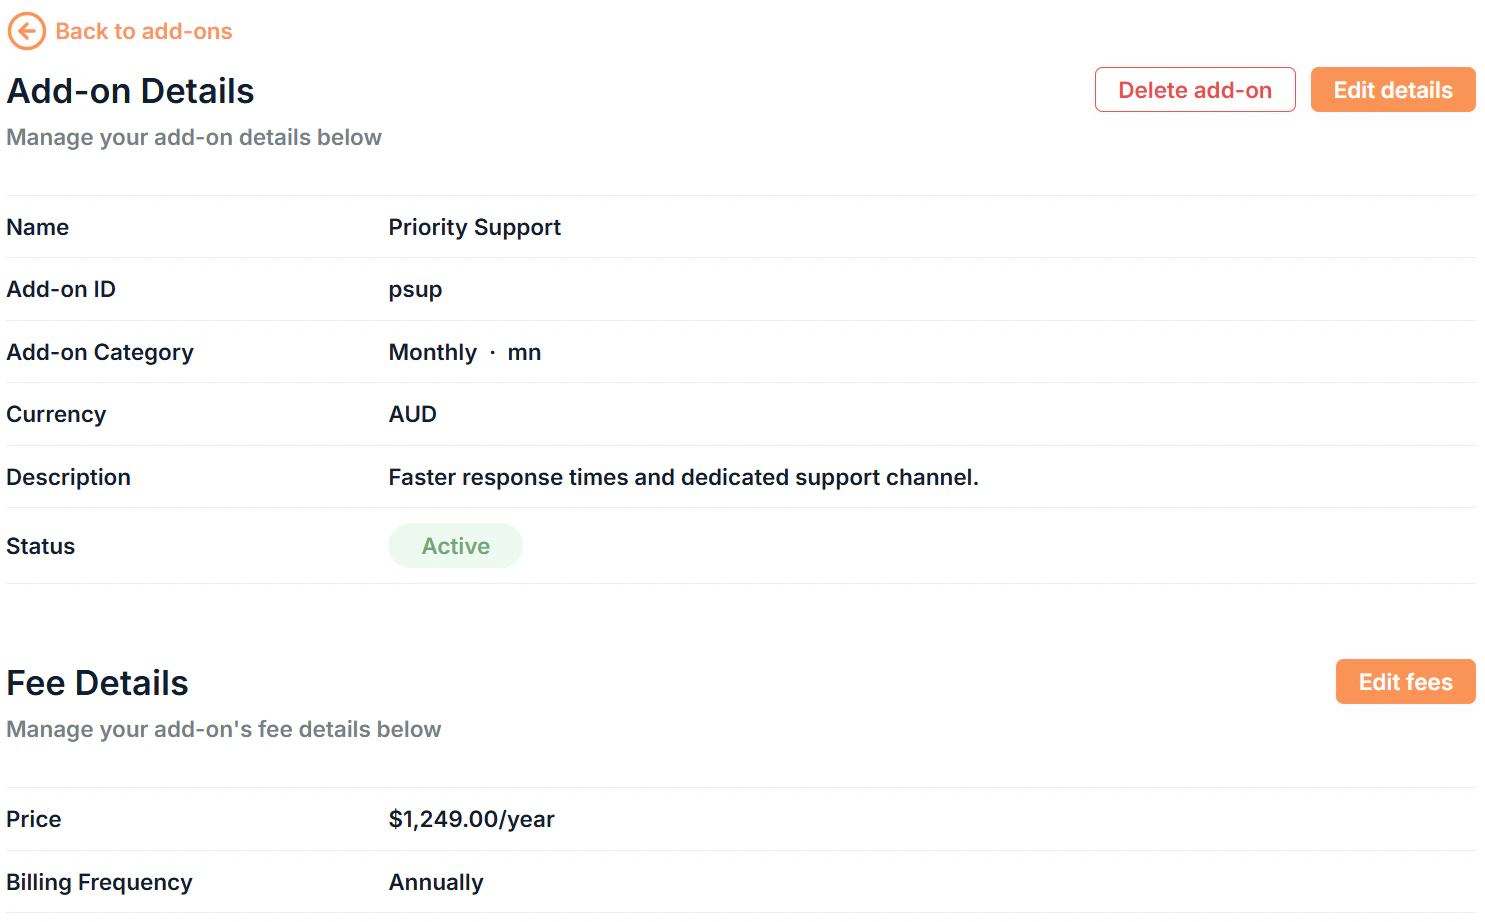Click the Annually billing frequency value
Viewport: 1485px width, 922px height.
point(436,882)
